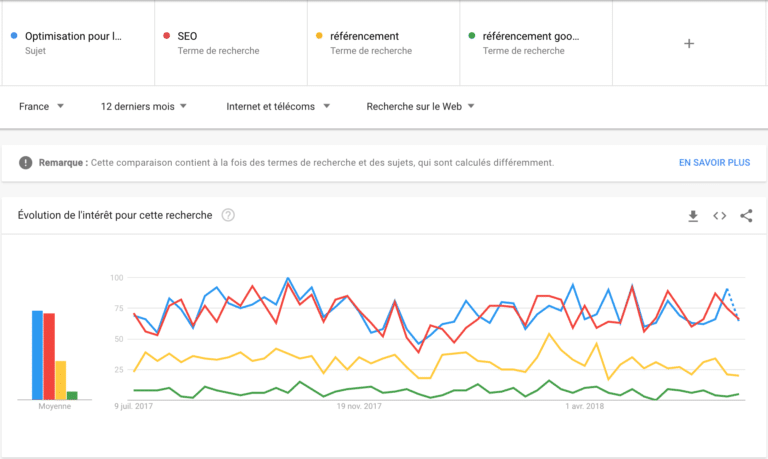This screenshot has width=768, height=459.
Task: Select the référencement goo... term card
Action: (535, 43)
